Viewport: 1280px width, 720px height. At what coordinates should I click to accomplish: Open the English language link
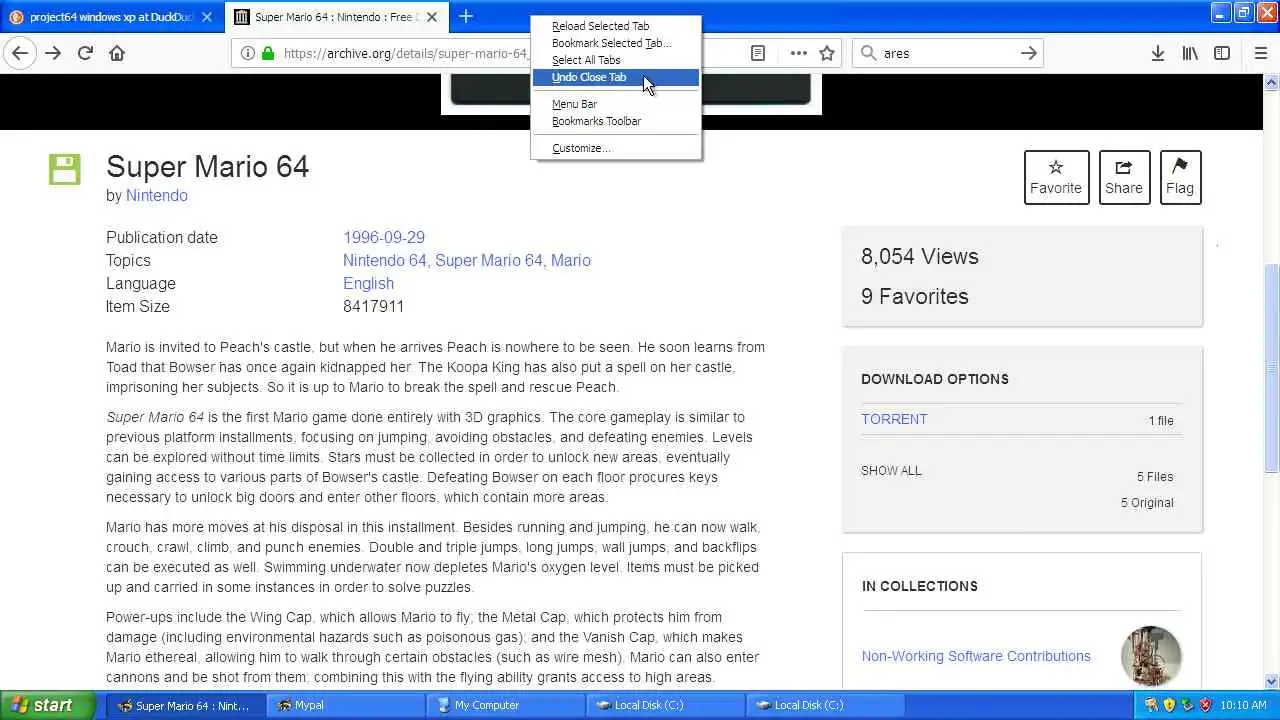pos(368,283)
